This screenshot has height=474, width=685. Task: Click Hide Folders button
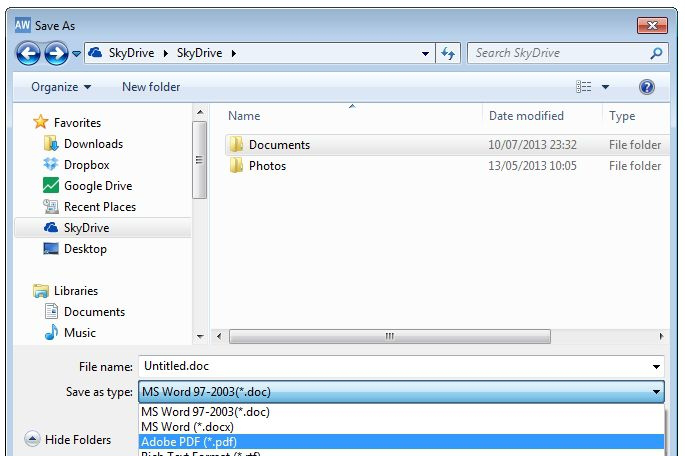(68, 439)
